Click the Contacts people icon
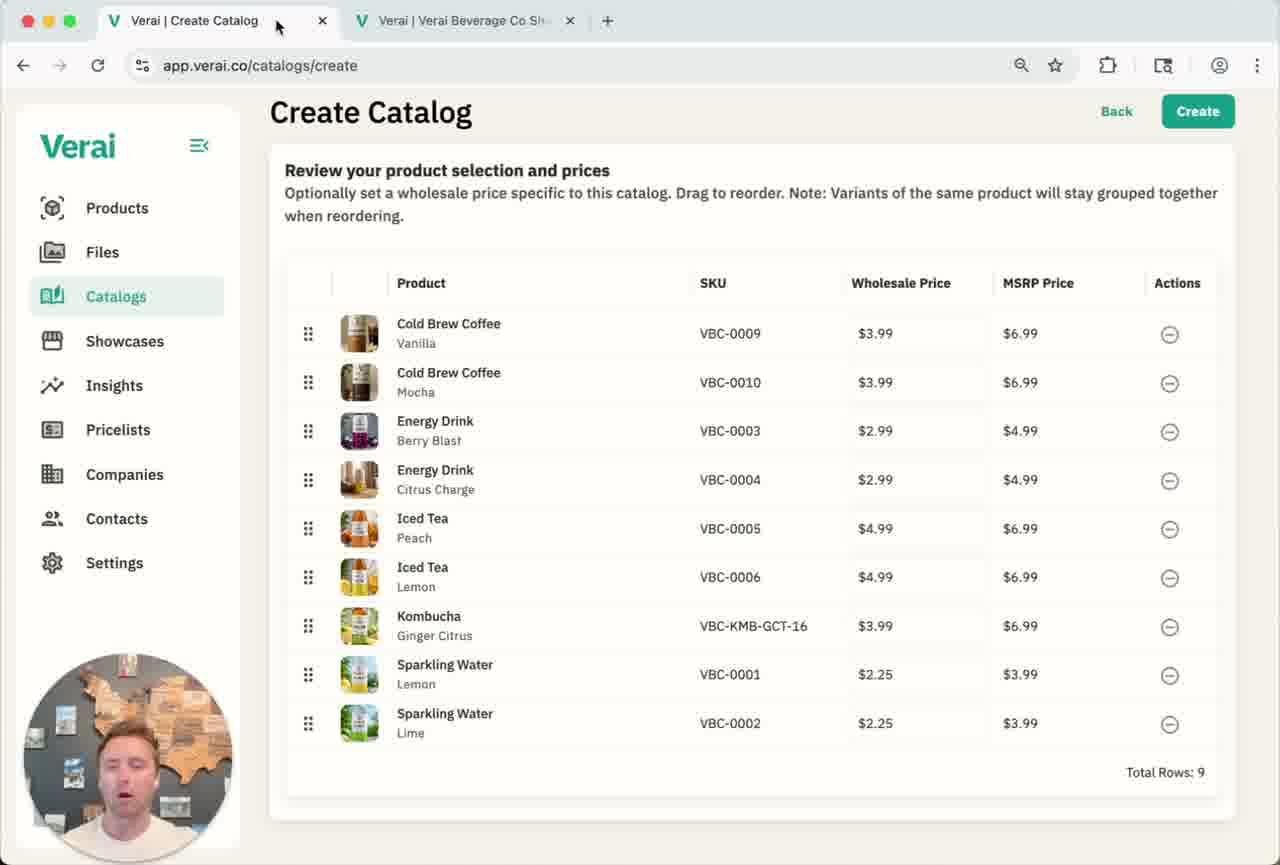The image size is (1280, 865). click(x=52, y=519)
